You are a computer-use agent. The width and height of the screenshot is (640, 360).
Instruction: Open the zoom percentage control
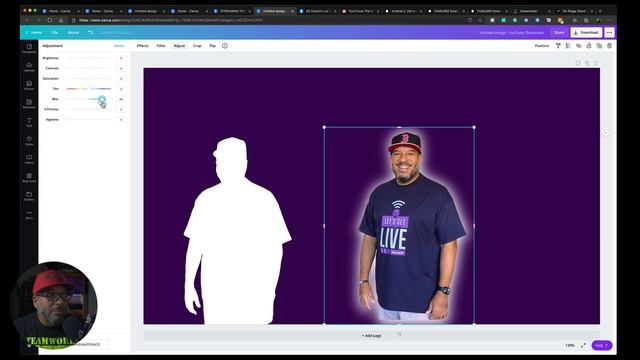click(570, 345)
